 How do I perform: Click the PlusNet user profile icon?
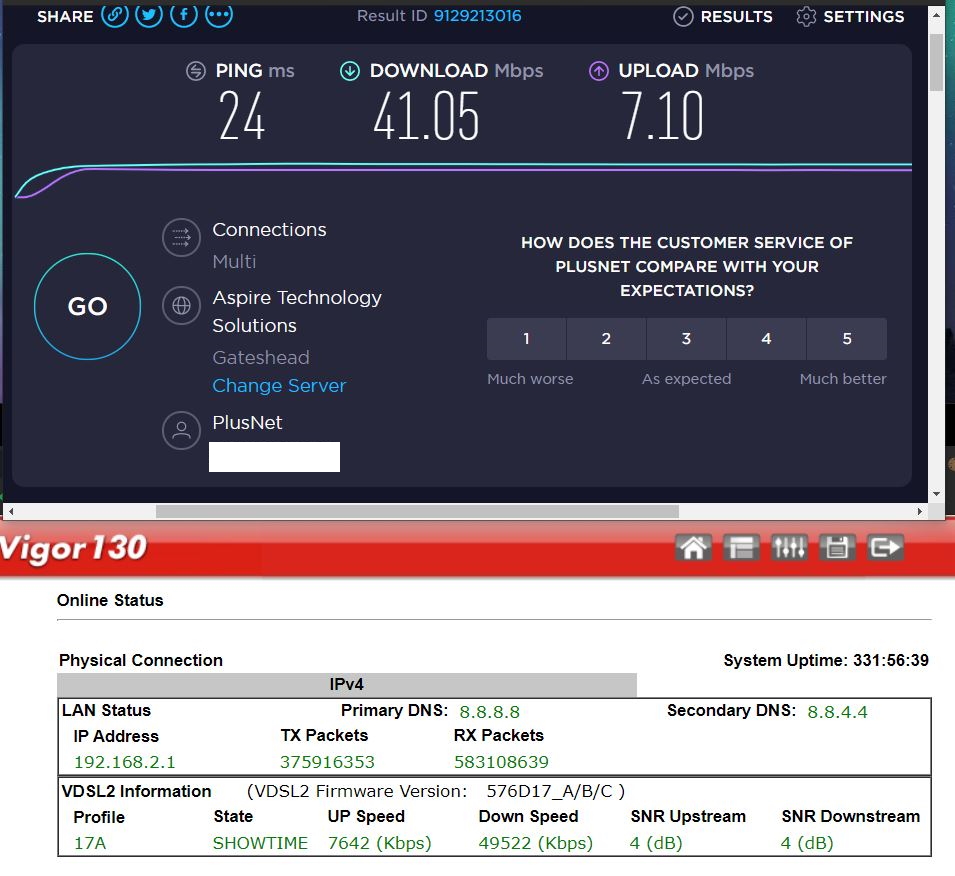point(181,430)
